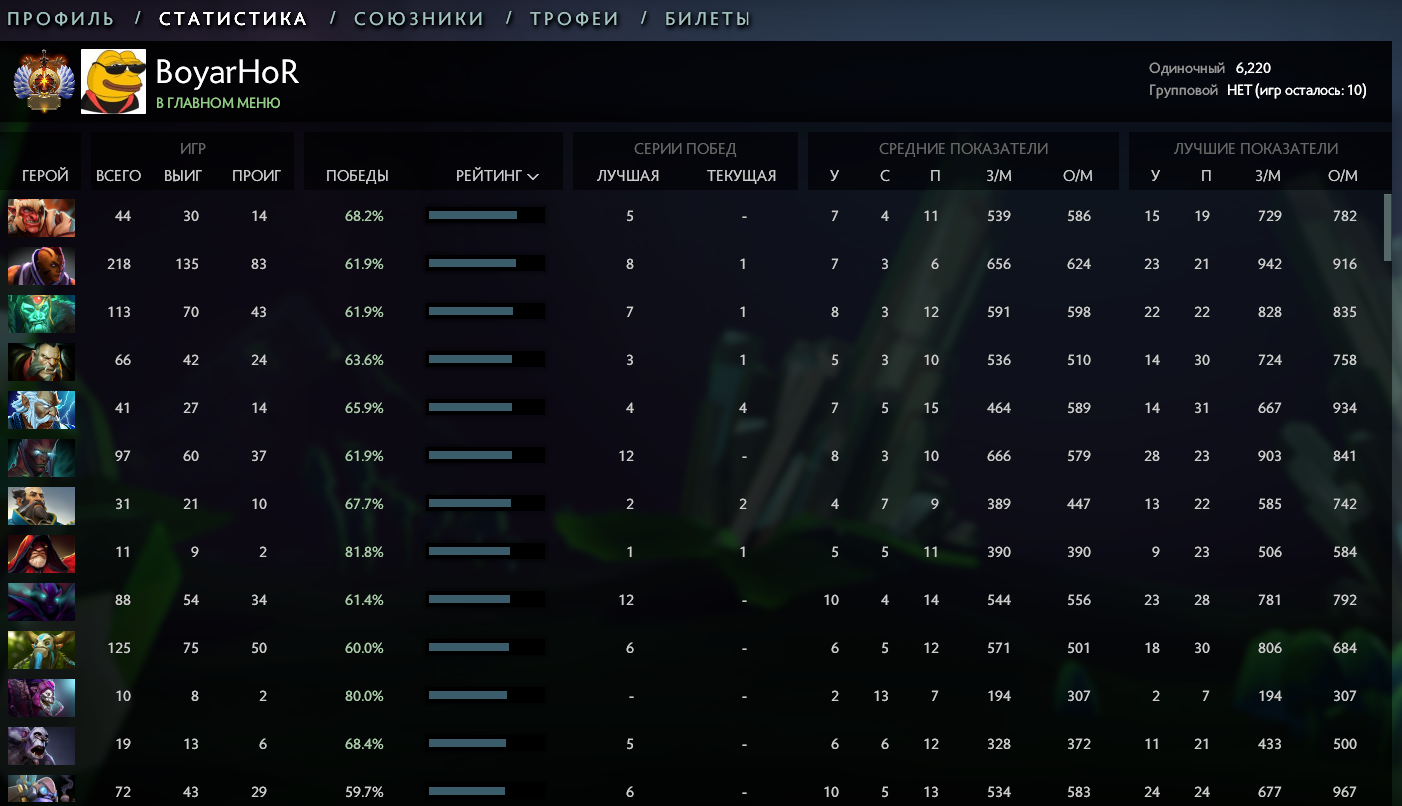Click rating bar in the 81.8% row

coord(486,551)
